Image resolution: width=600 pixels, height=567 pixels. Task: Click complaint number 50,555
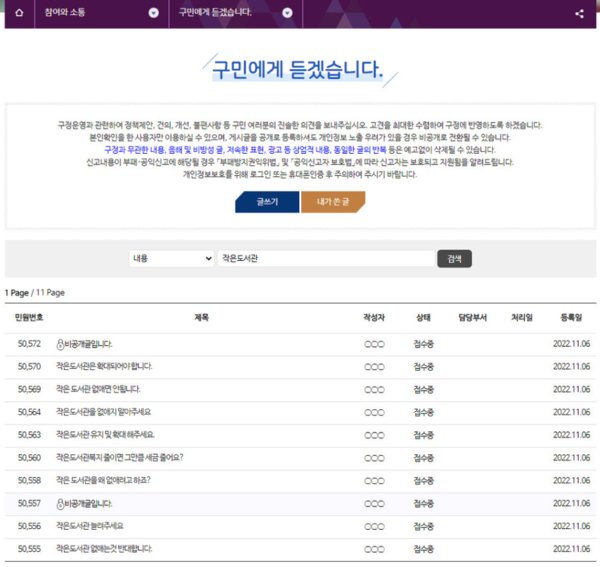point(29,549)
